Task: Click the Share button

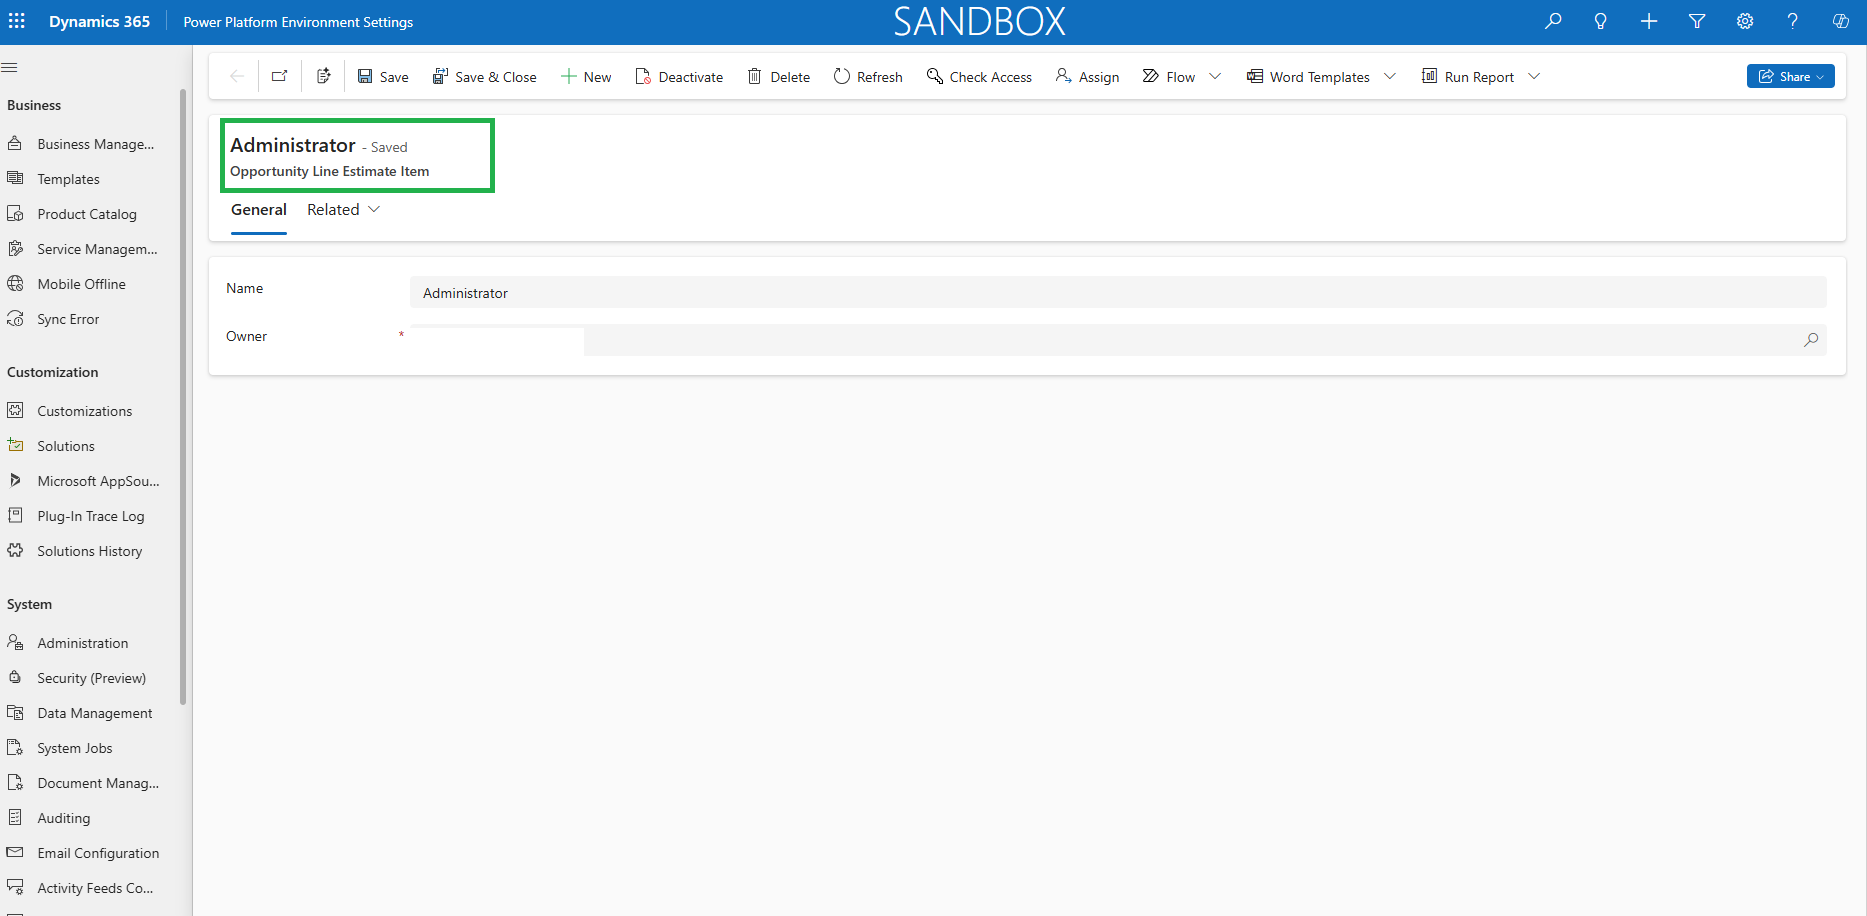Action: [1790, 76]
